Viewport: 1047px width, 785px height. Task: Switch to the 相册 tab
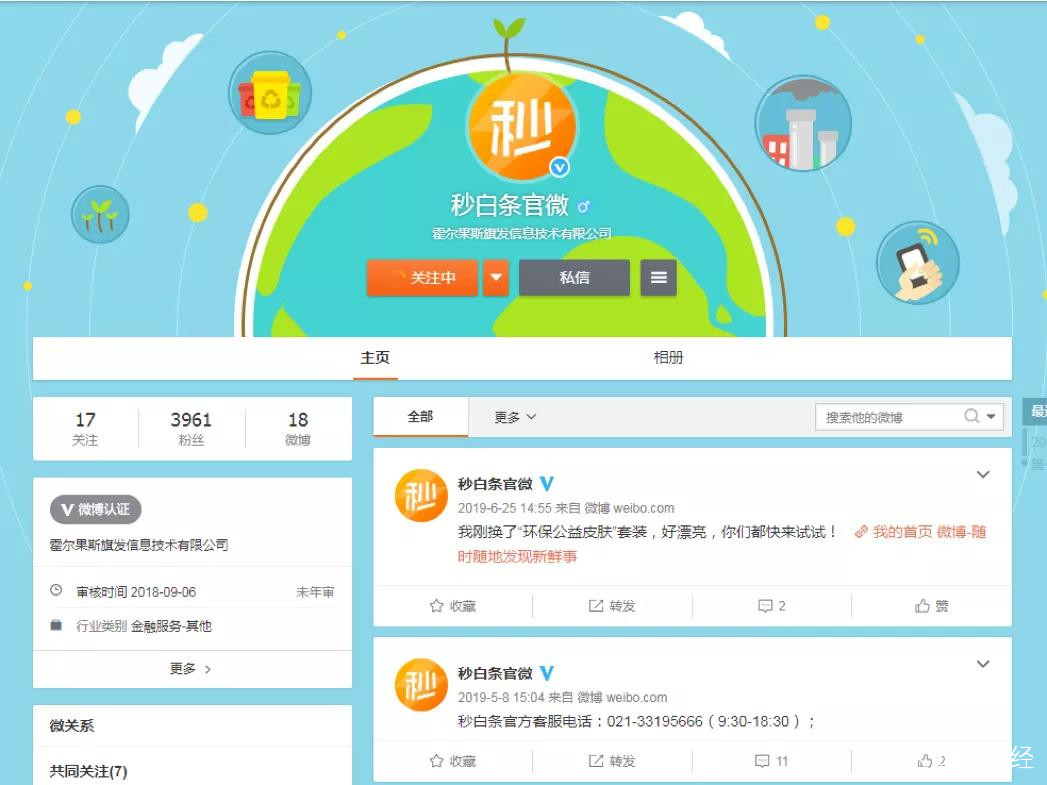pos(668,358)
